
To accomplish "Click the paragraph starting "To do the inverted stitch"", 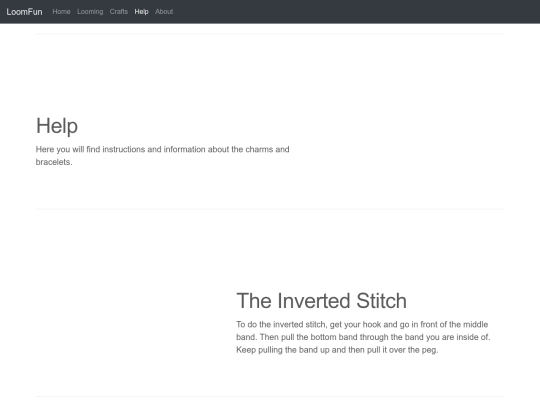I will pyautogui.click(x=363, y=337).
